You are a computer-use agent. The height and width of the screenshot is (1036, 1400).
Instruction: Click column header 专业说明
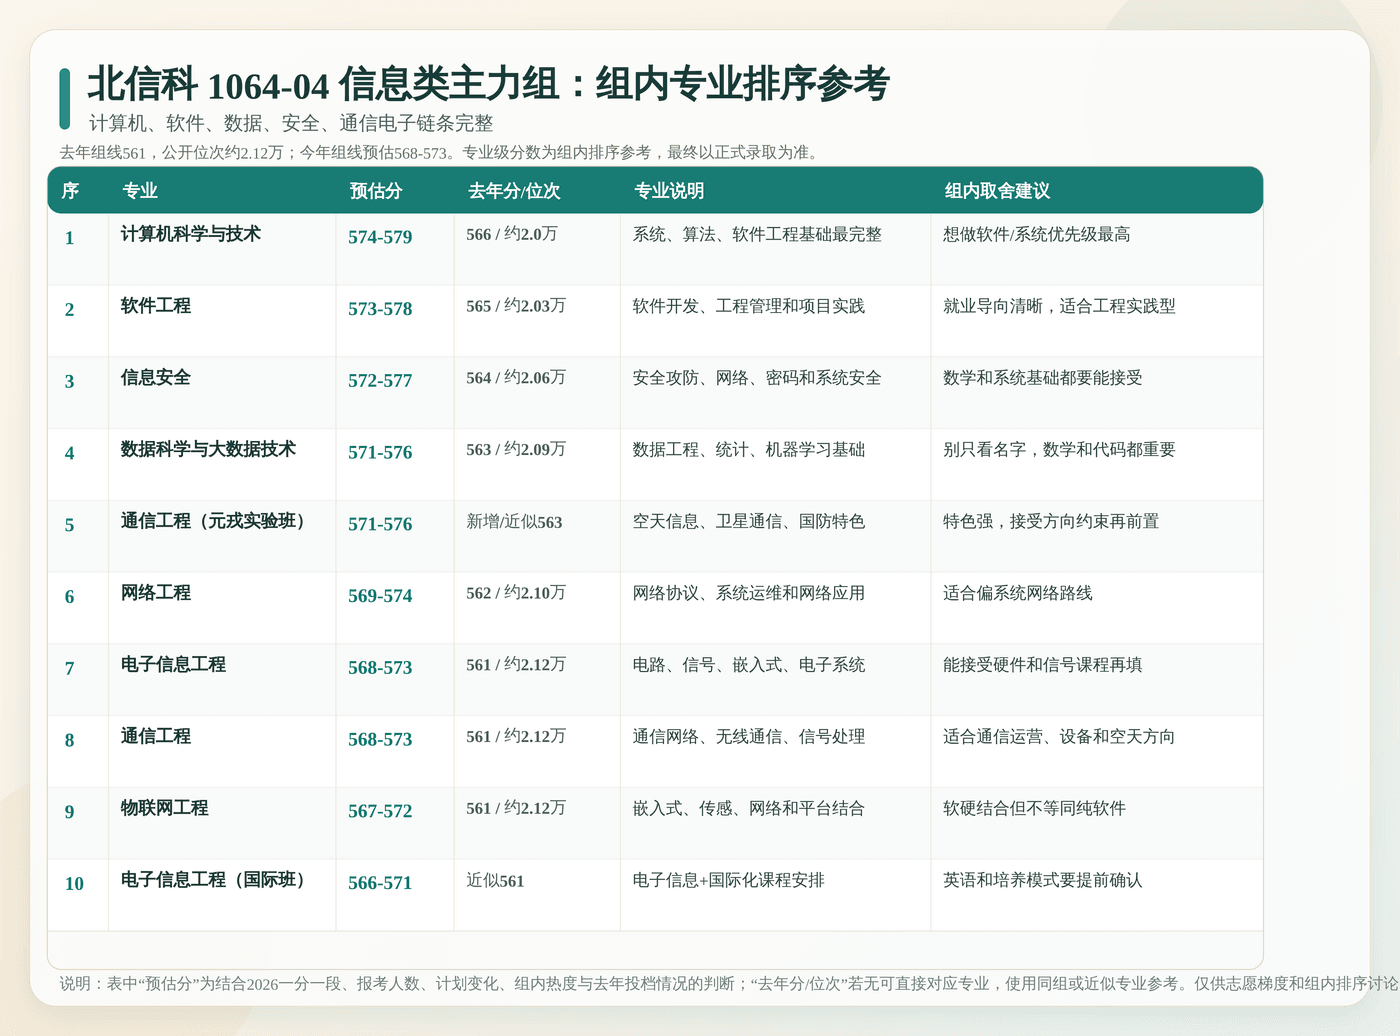[669, 191]
